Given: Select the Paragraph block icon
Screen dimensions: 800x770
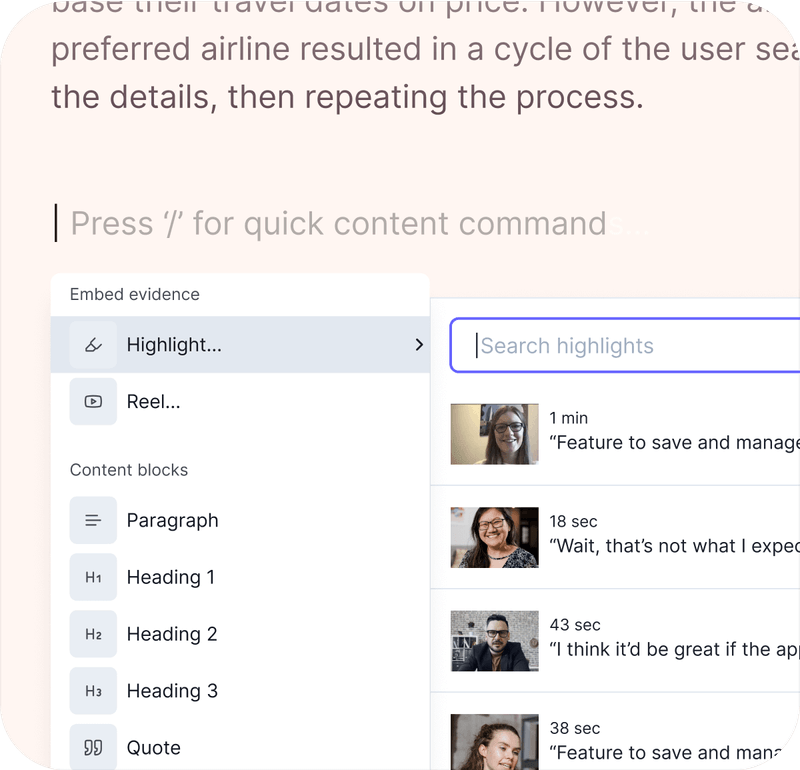Looking at the screenshot, I should click(x=92, y=520).
